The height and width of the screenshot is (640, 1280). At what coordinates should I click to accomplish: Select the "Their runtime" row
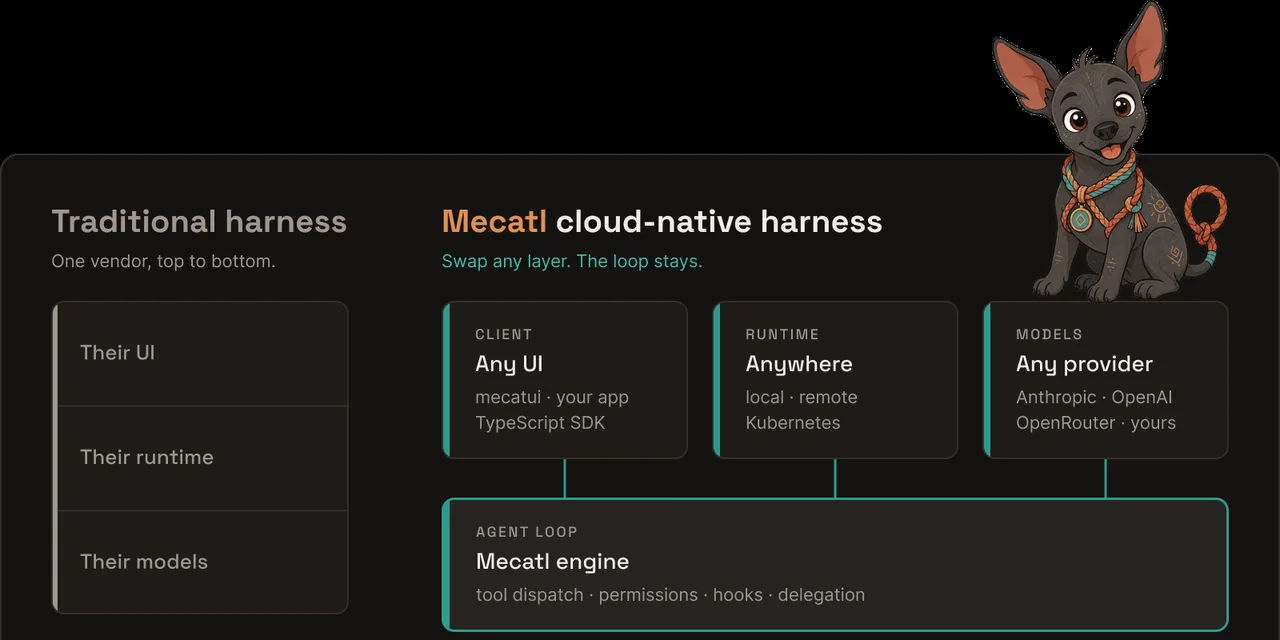coord(201,458)
